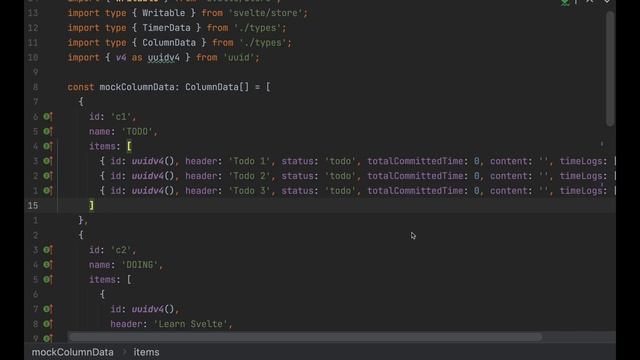The image size is (640, 360).
Task: Click the 'Todo 2' header string
Action: [249, 176]
